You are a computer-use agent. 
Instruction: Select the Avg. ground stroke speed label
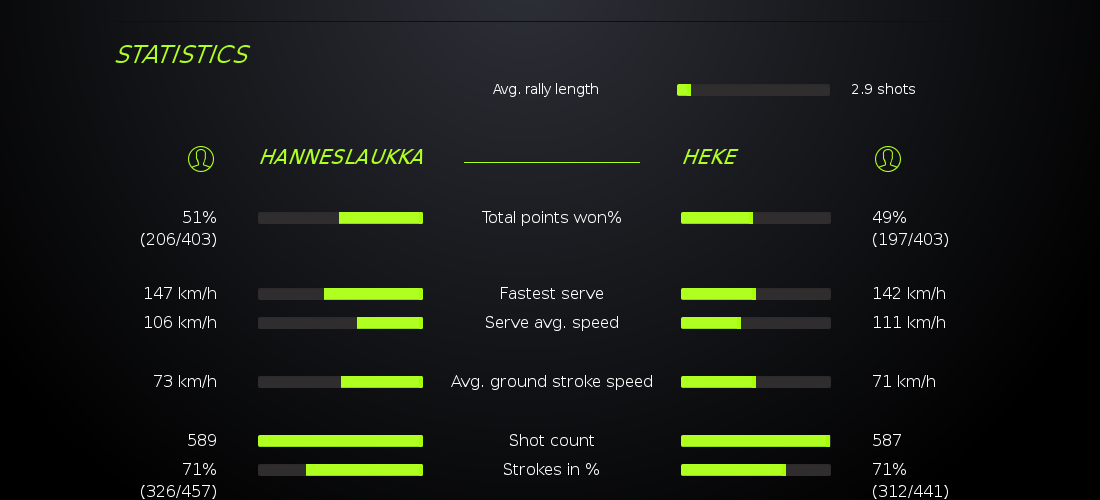tap(551, 381)
